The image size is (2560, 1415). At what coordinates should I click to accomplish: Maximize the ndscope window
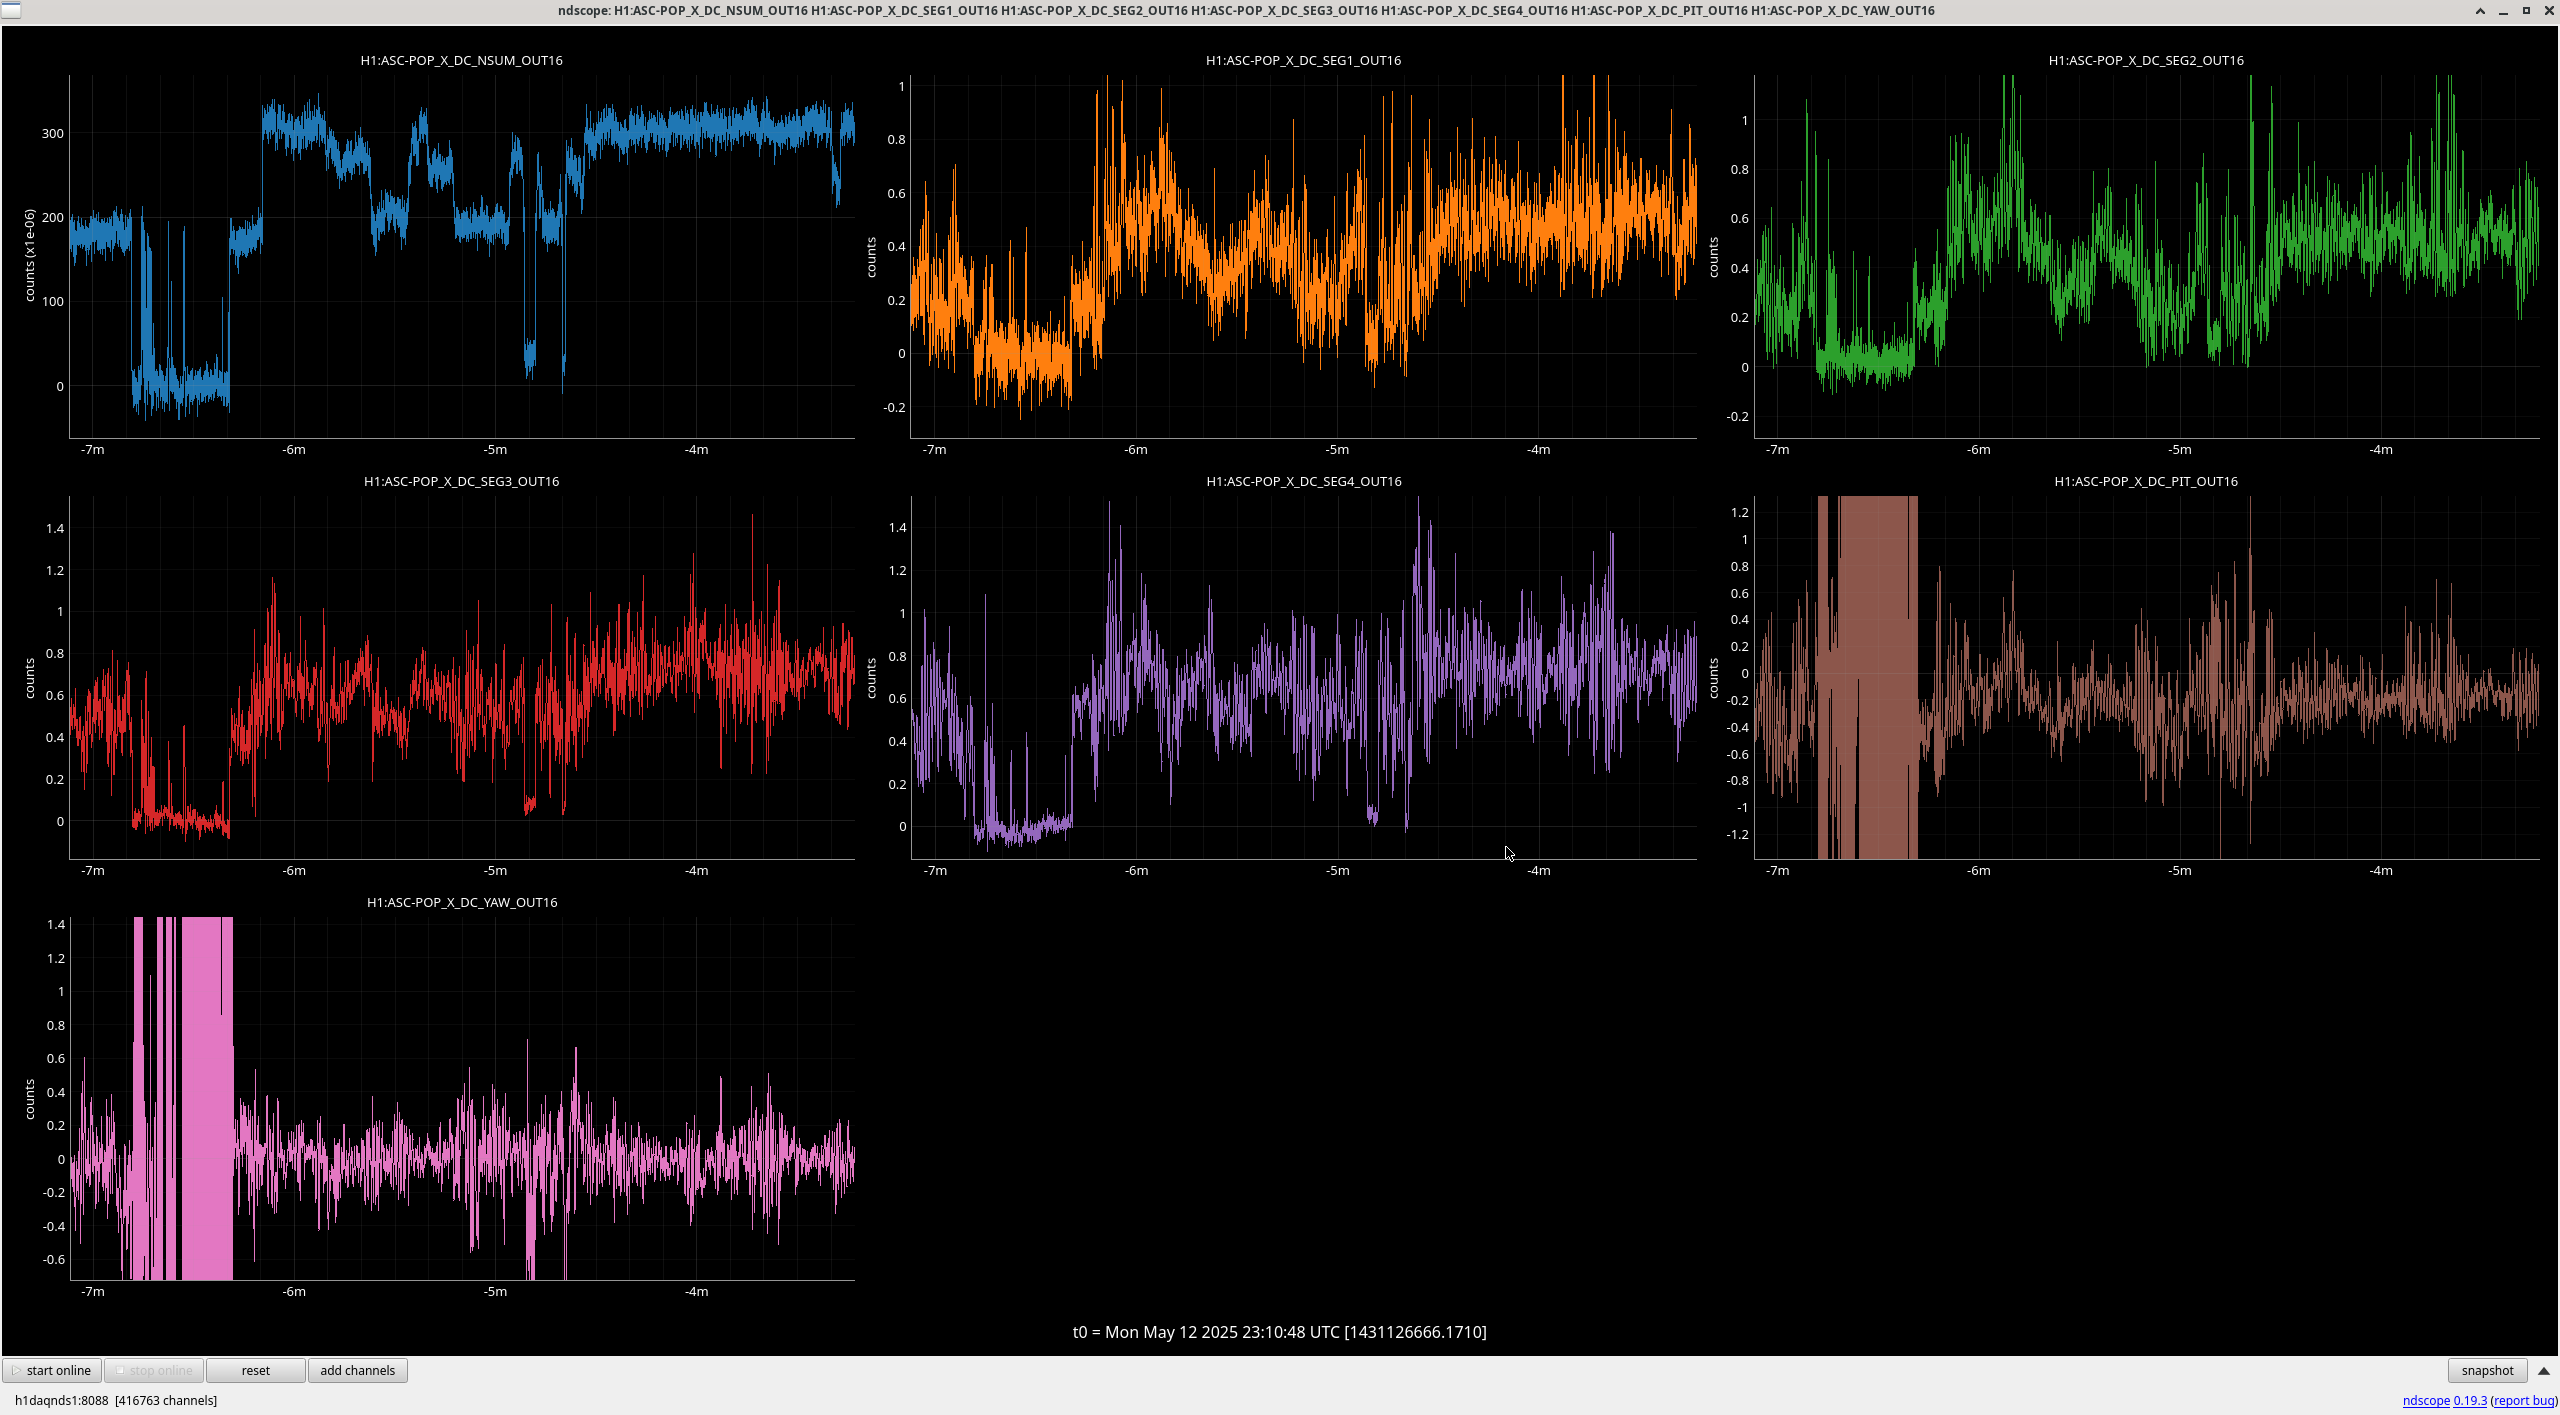point(2526,11)
